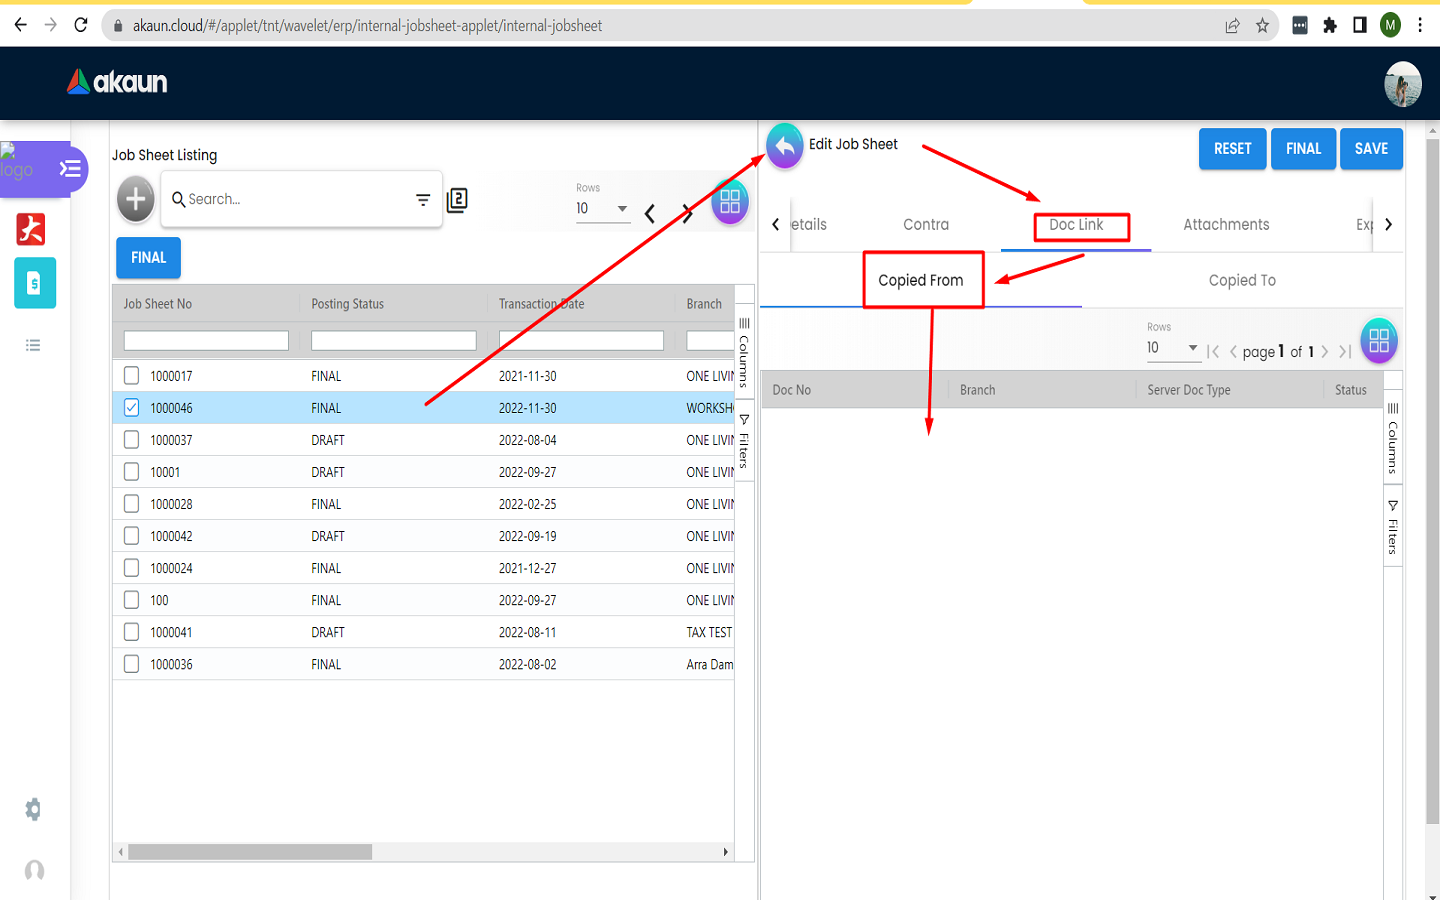
Task: Uncheck the selected job sheet 1000046
Action: tap(131, 408)
